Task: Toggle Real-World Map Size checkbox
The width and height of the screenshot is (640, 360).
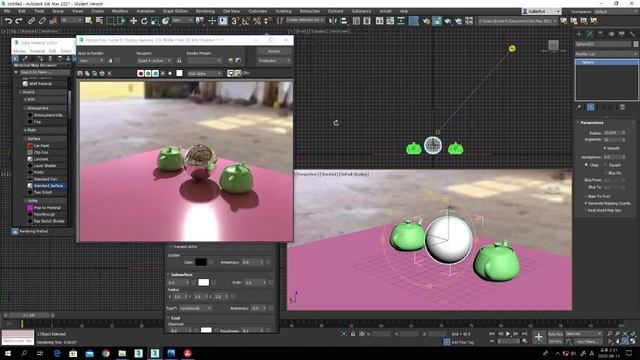Action: coord(586,210)
